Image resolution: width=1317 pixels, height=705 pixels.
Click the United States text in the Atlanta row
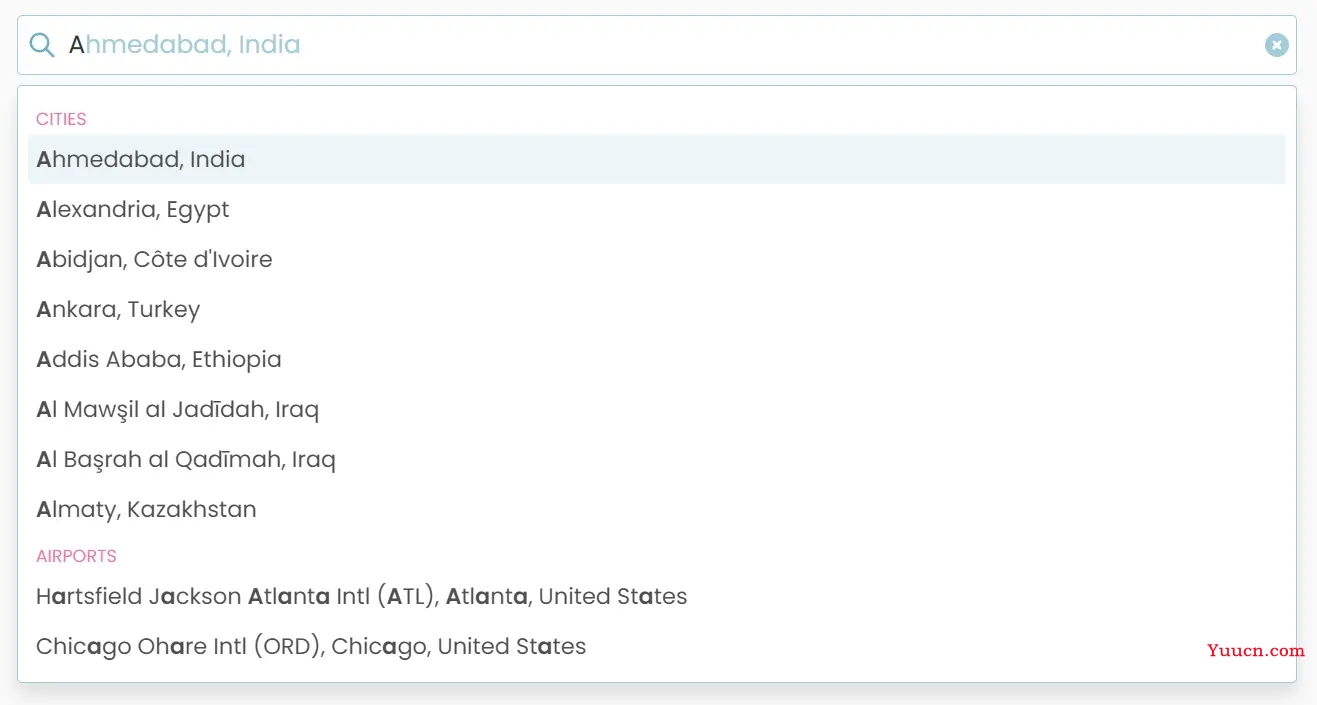613,597
